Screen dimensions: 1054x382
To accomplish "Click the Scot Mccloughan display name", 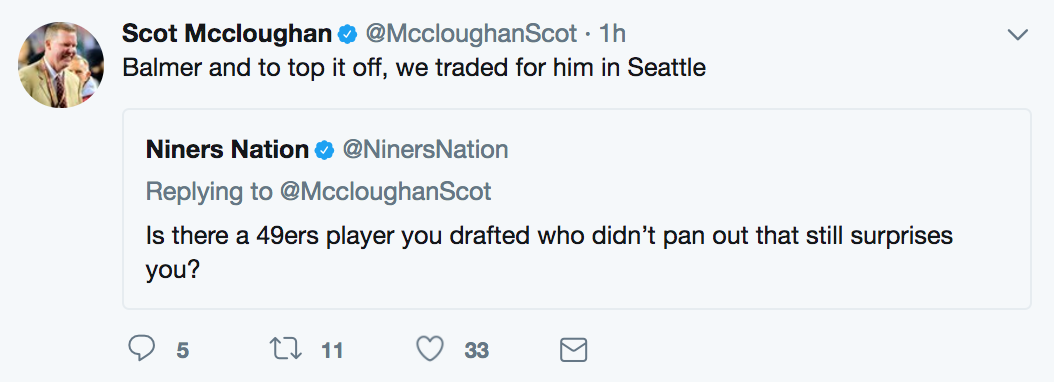I will click(227, 34).
